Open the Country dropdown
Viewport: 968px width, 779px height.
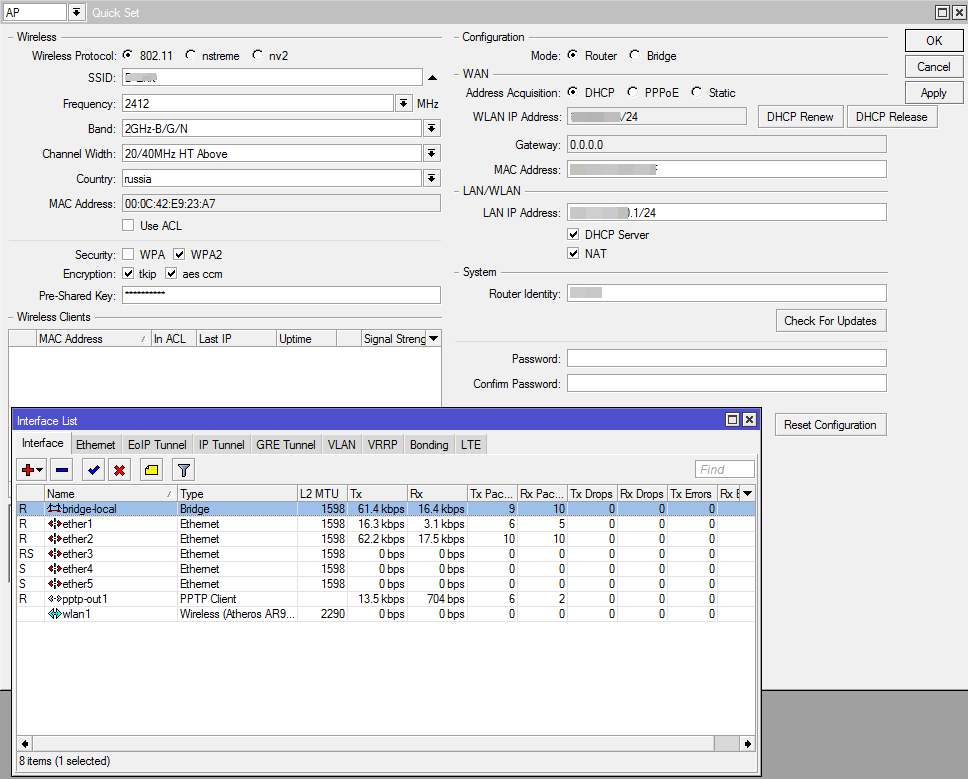432,178
